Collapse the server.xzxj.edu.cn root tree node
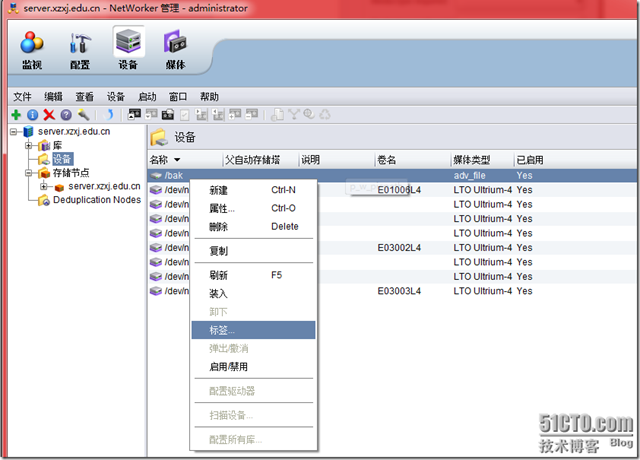640x460 pixels. point(13,131)
